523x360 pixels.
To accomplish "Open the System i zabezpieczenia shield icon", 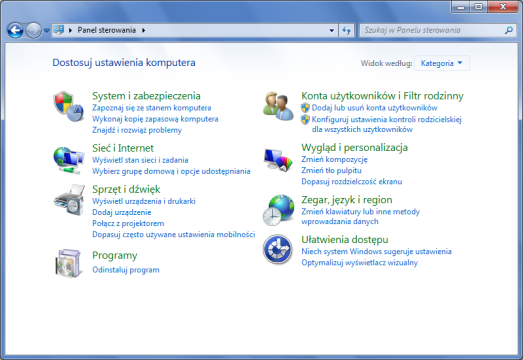I will point(68,106).
